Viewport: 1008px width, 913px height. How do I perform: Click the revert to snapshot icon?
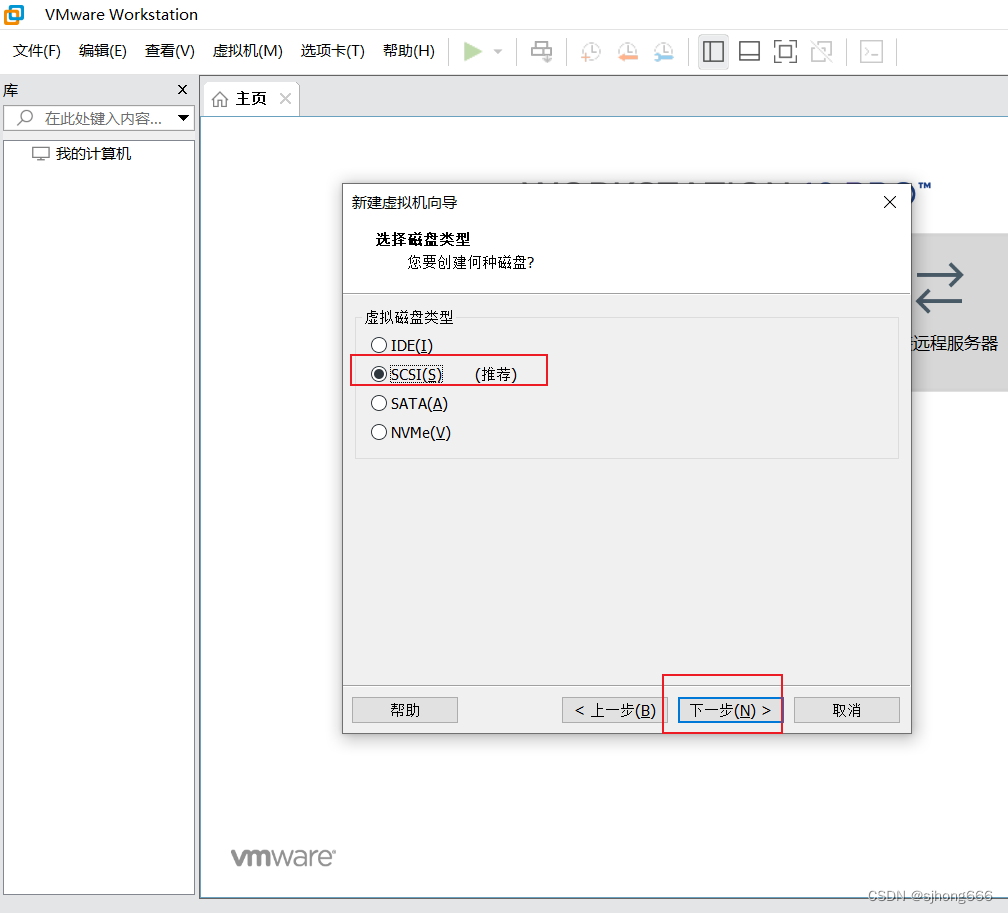[627, 51]
